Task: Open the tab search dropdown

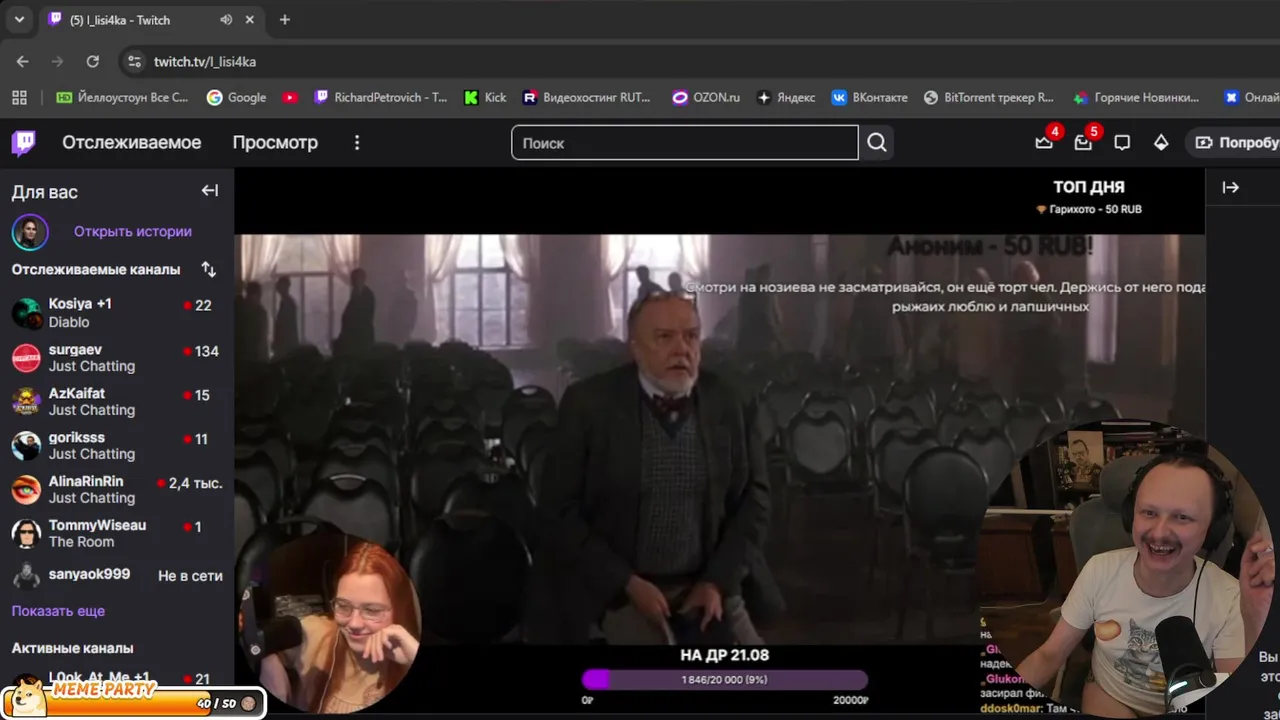Action: click(x=19, y=20)
